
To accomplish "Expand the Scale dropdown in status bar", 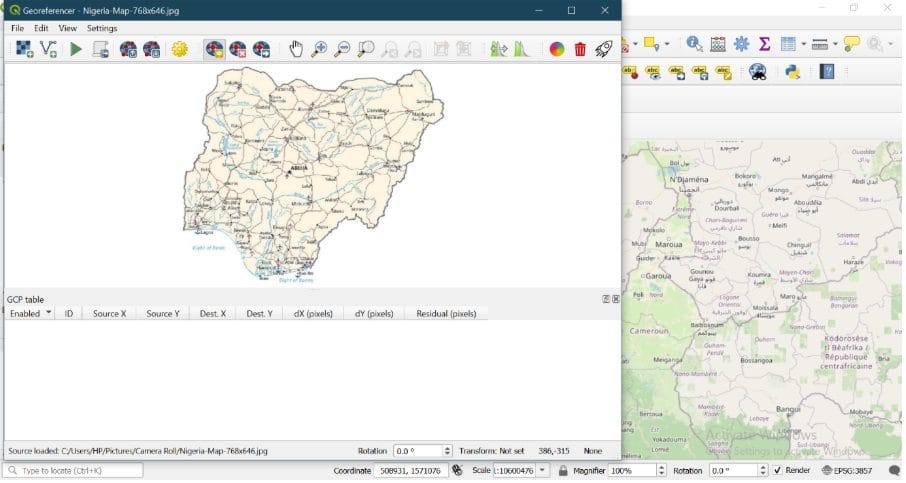I will point(543,470).
